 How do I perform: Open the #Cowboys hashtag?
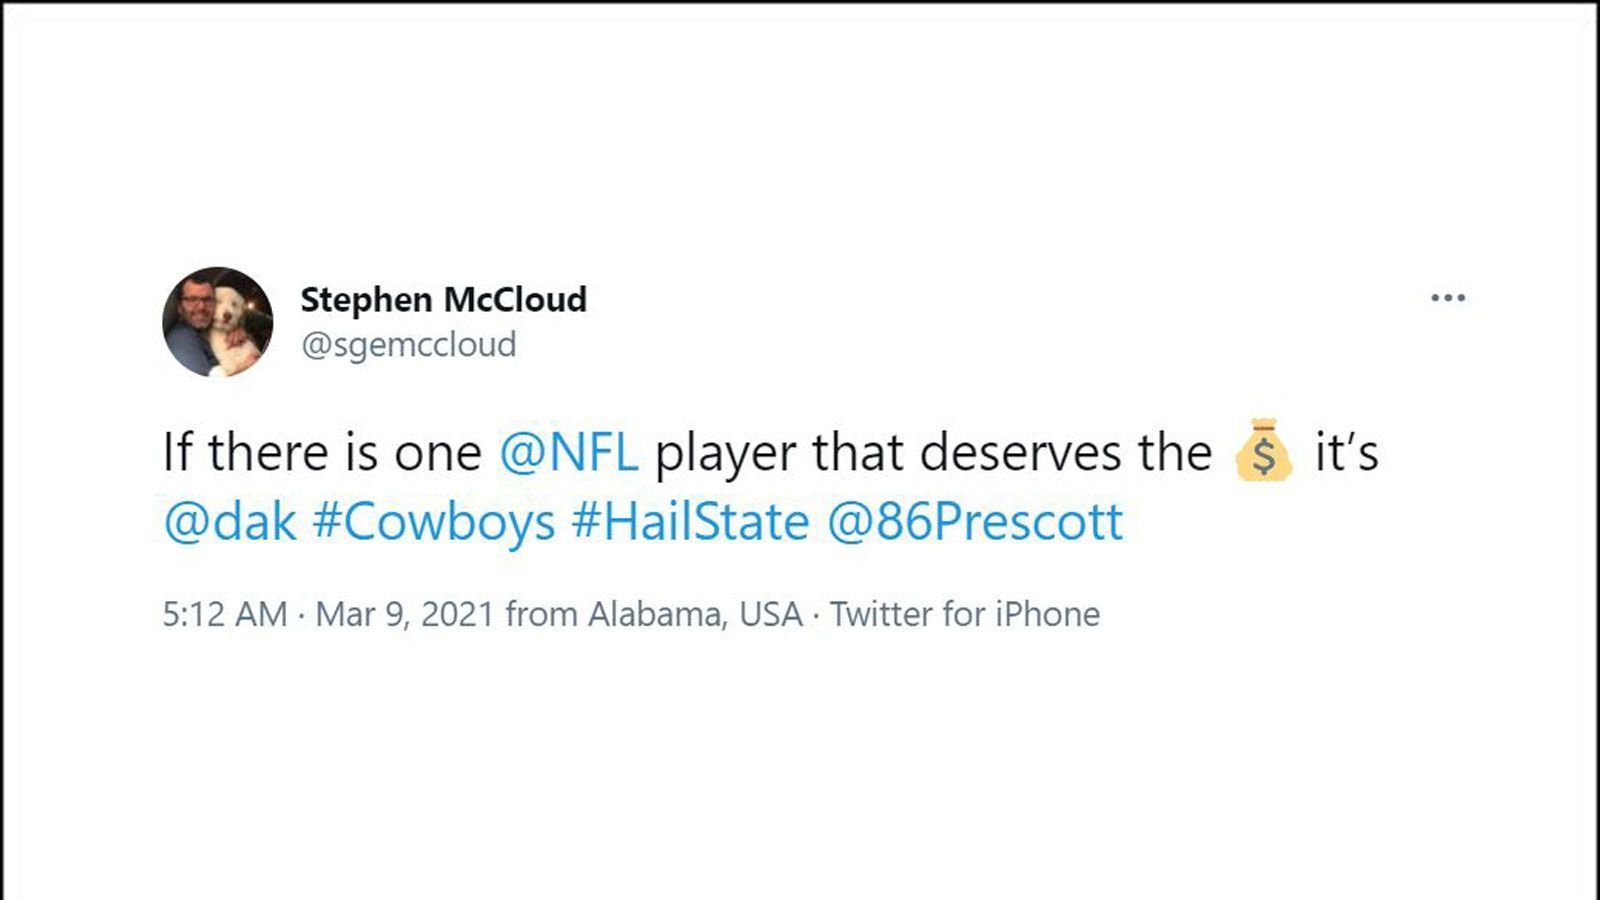pyautogui.click(x=433, y=523)
